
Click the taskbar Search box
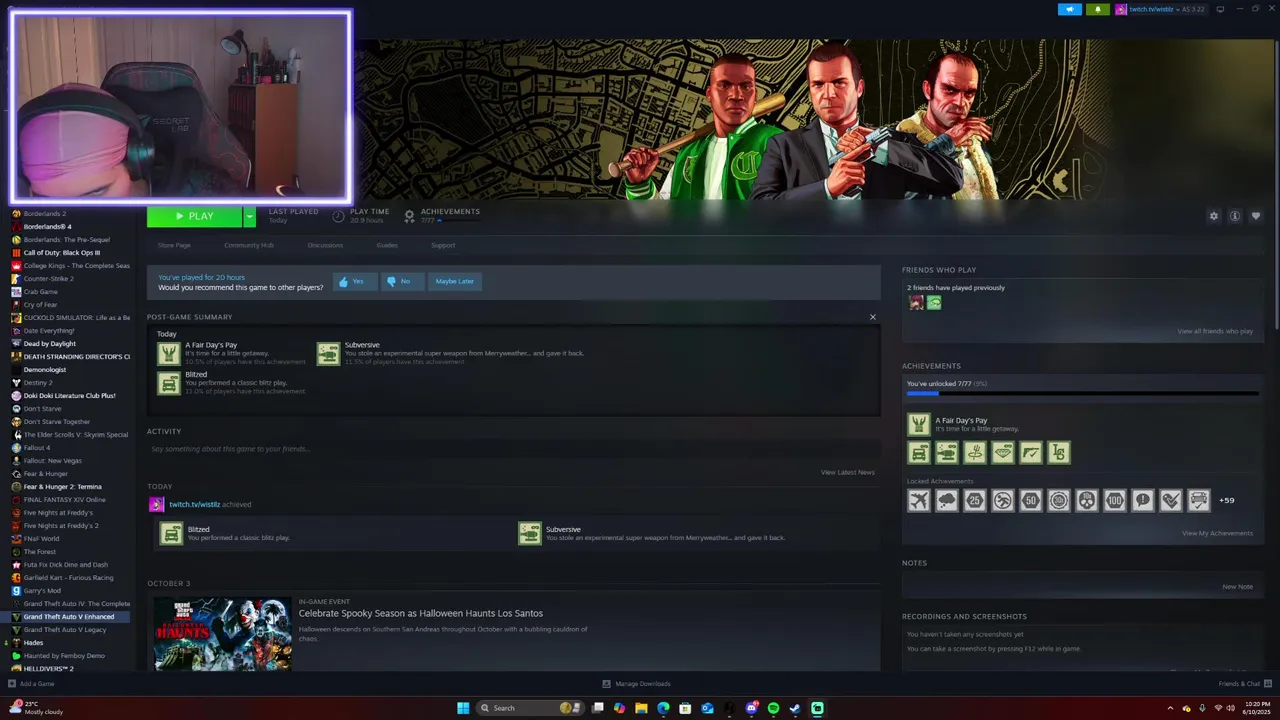pyautogui.click(x=530, y=708)
